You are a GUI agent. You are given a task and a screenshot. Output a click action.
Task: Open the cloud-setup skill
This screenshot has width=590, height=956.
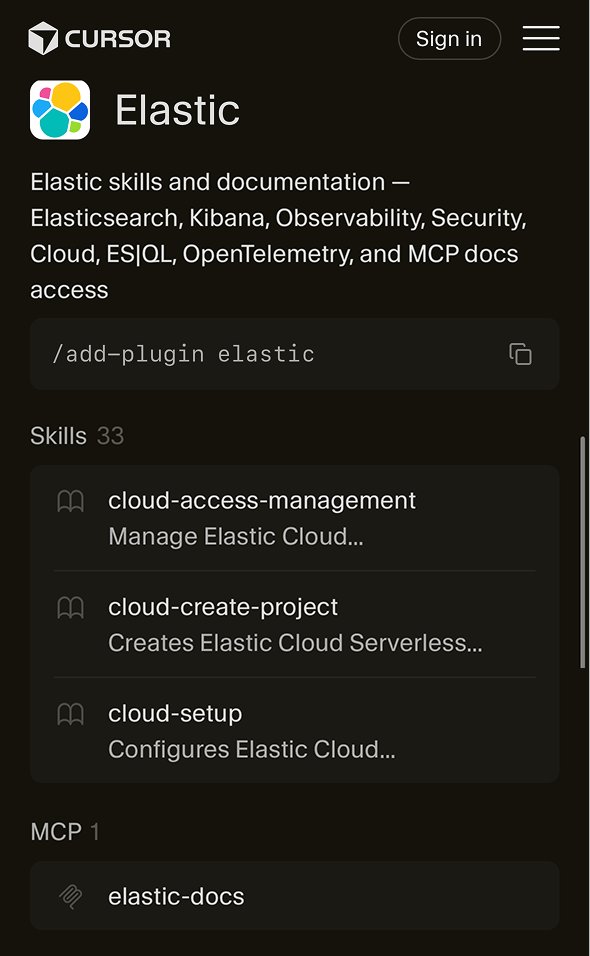pos(294,730)
